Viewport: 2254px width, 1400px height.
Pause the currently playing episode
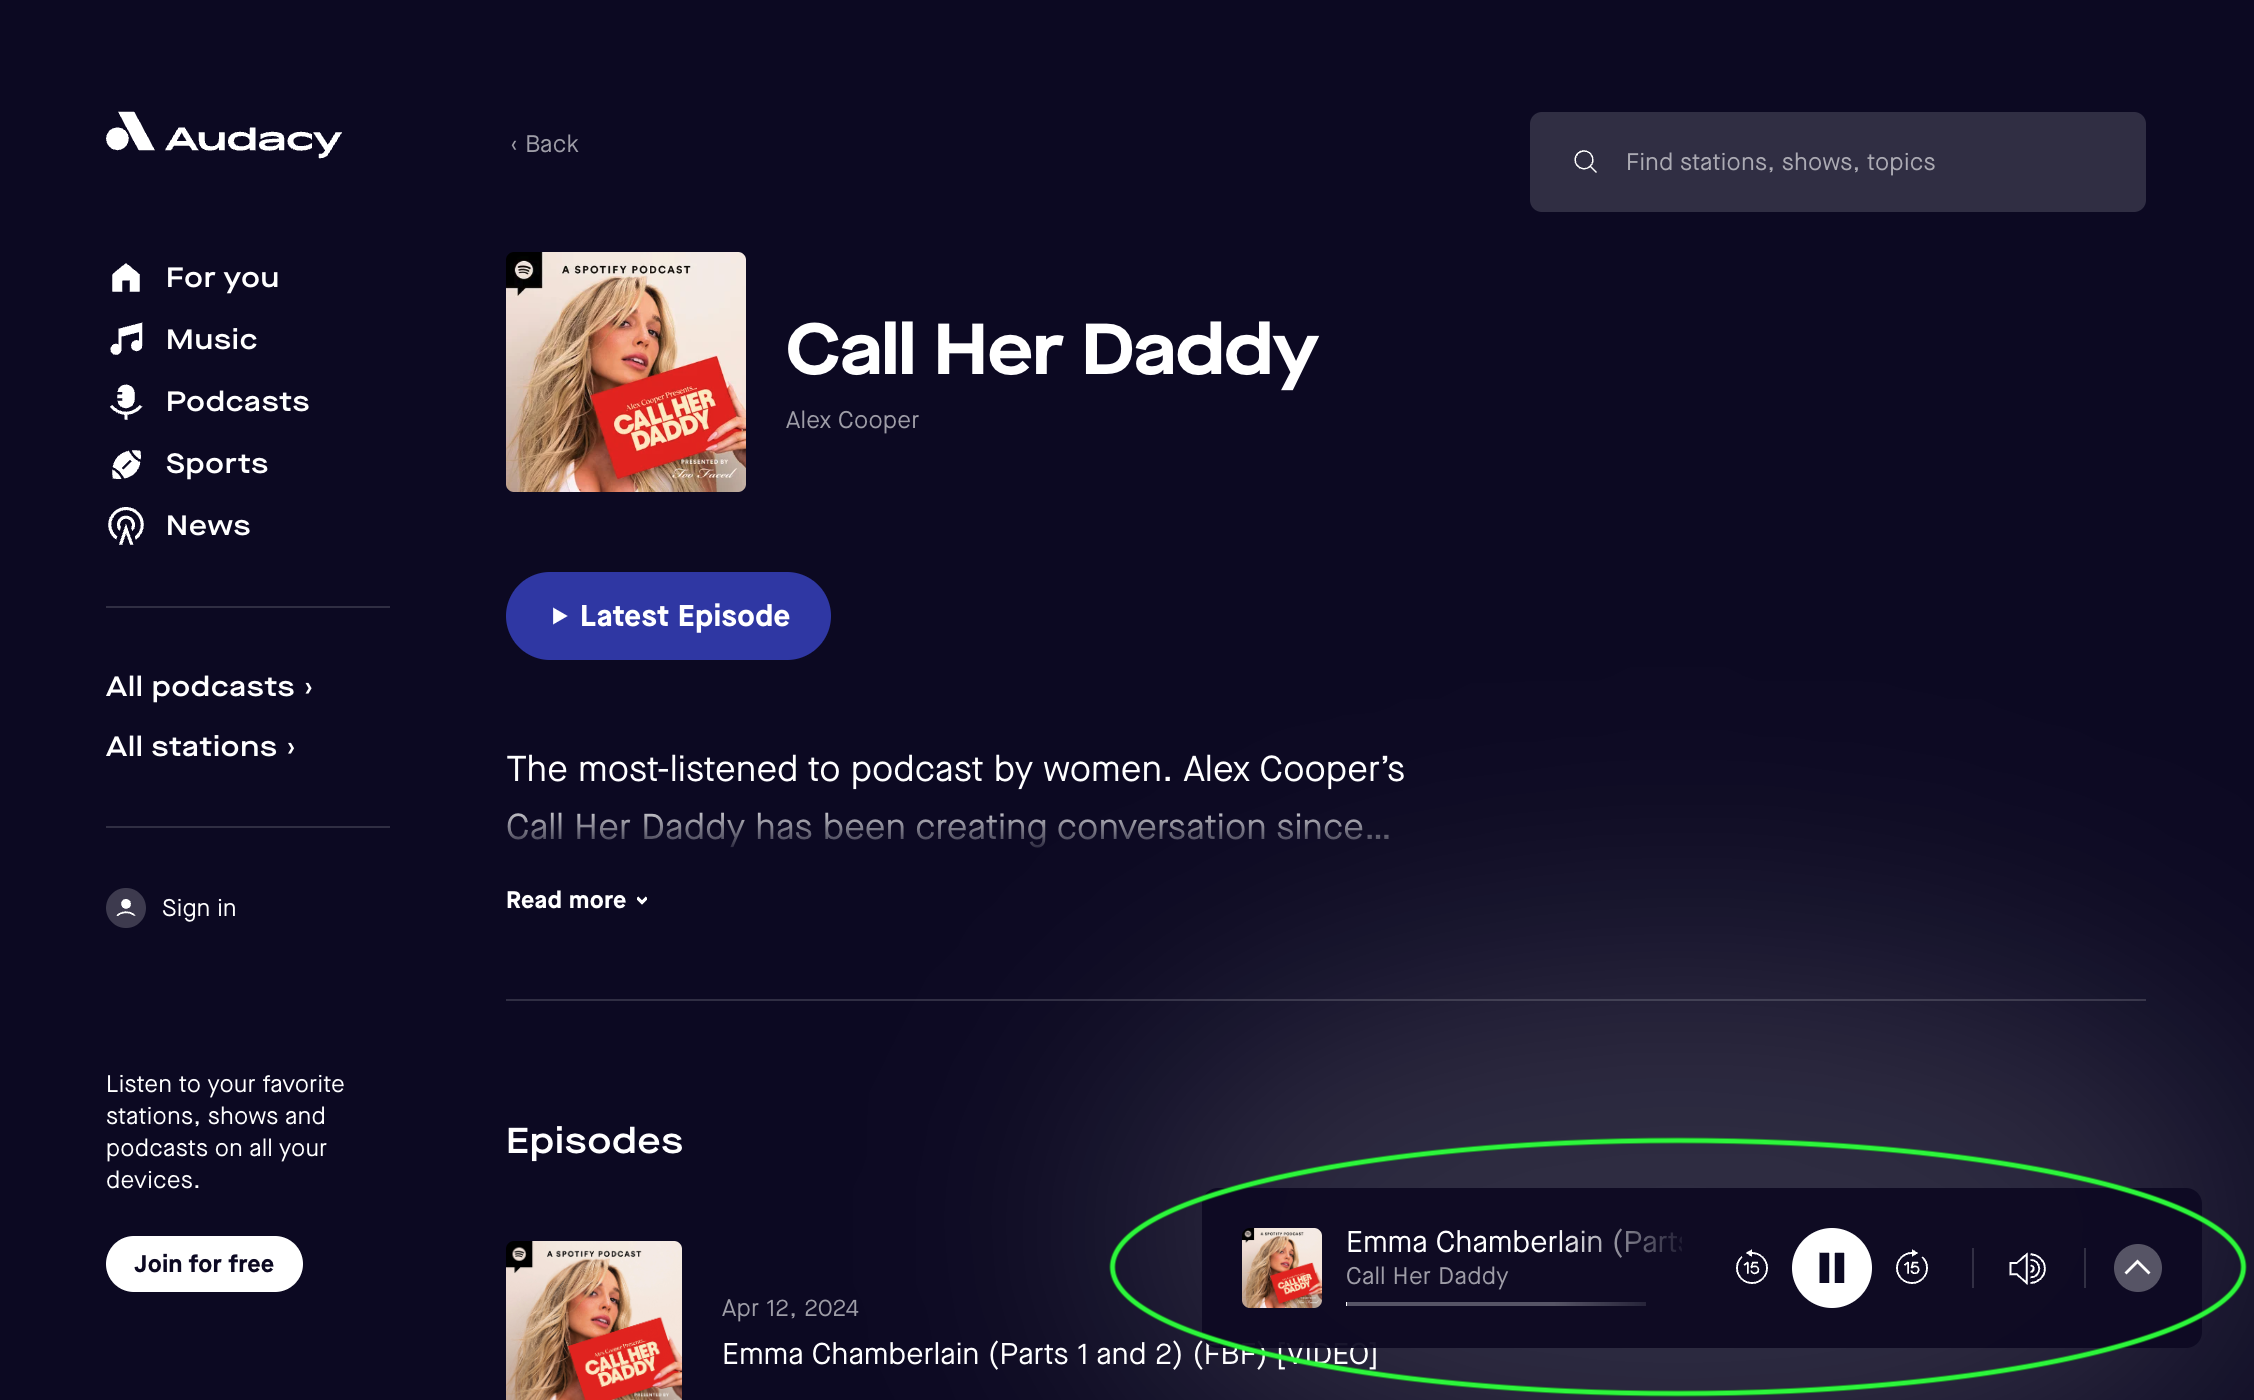(x=1831, y=1267)
